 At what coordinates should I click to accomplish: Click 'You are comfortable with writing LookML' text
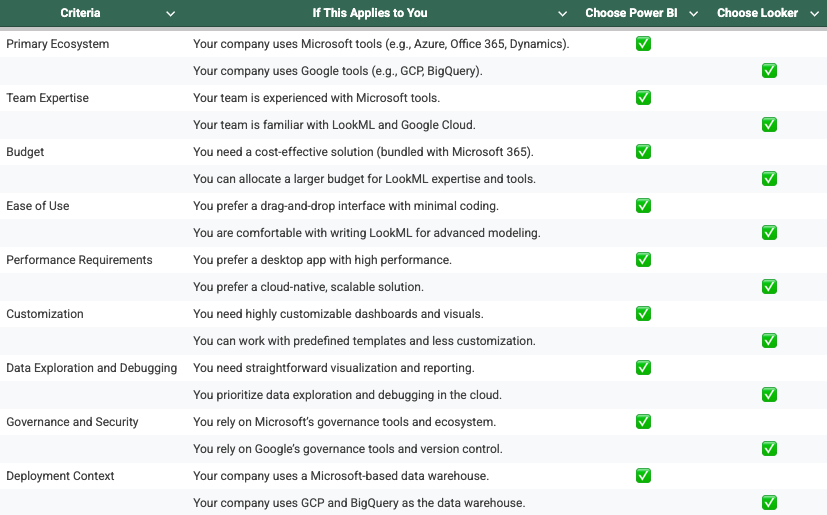pos(367,233)
